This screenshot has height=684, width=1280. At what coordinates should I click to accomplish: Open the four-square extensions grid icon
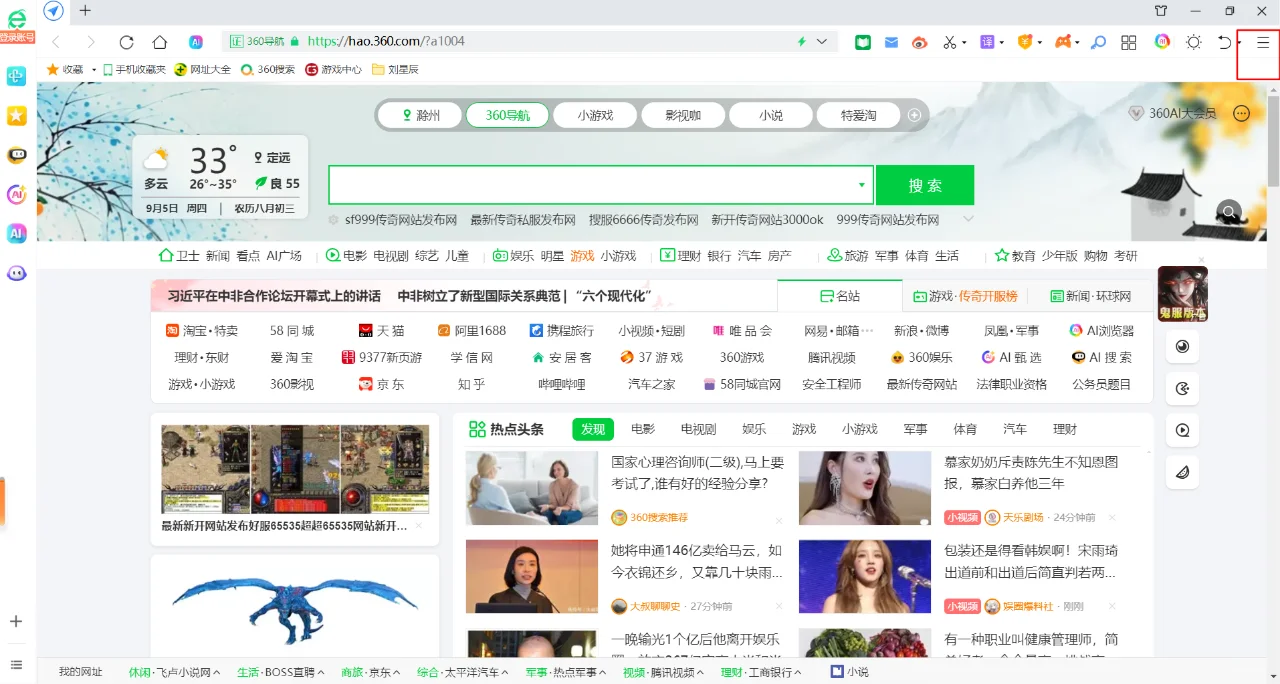pos(1129,42)
